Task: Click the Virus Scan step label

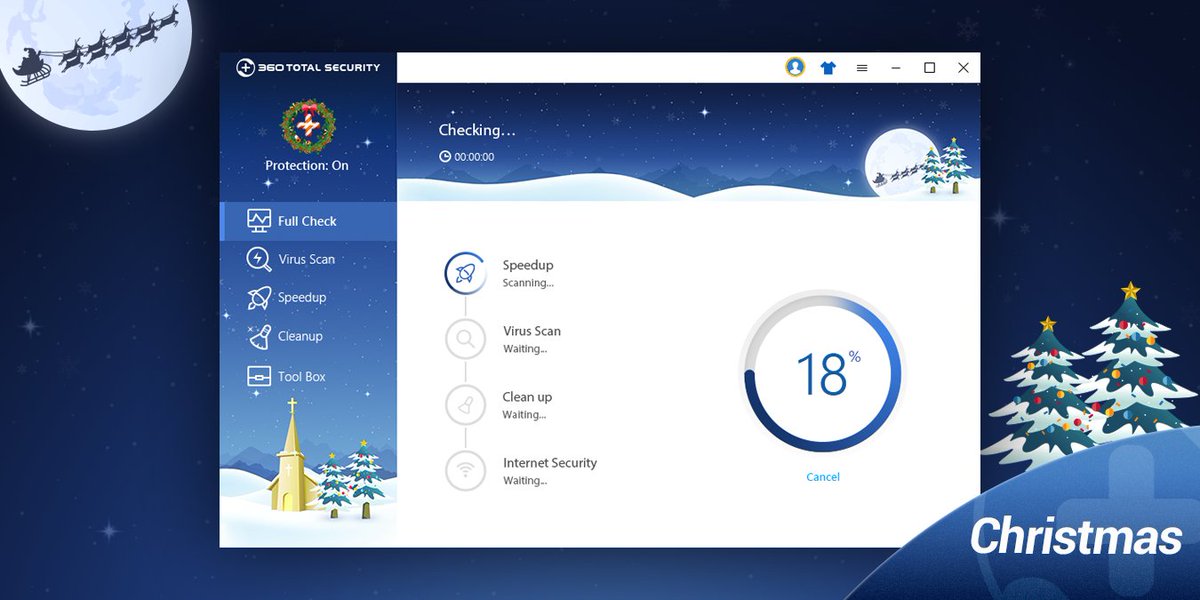Action: (x=532, y=331)
